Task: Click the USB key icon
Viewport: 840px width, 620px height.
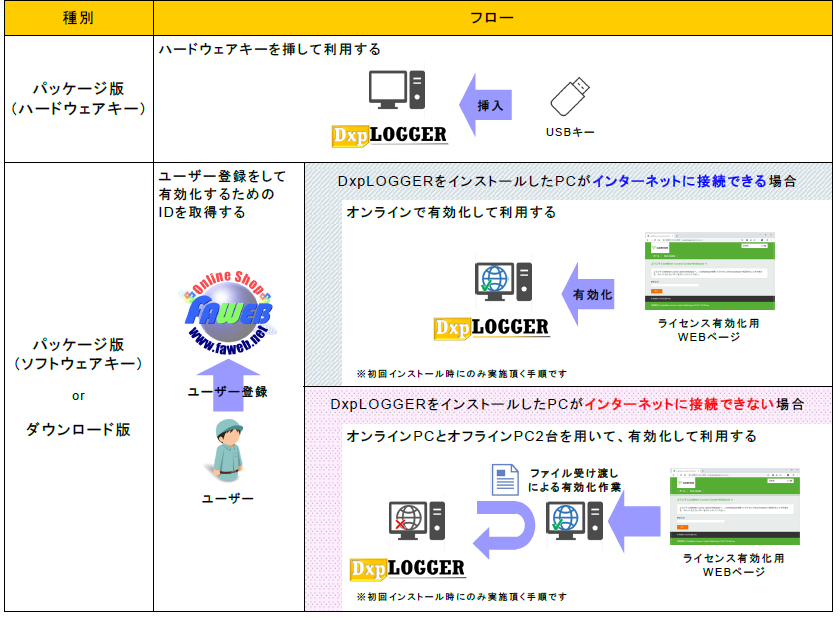Action: click(572, 99)
